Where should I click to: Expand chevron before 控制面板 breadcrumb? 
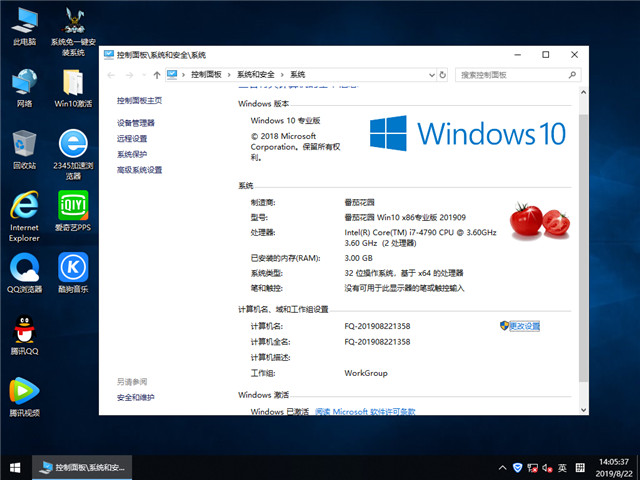pos(184,75)
